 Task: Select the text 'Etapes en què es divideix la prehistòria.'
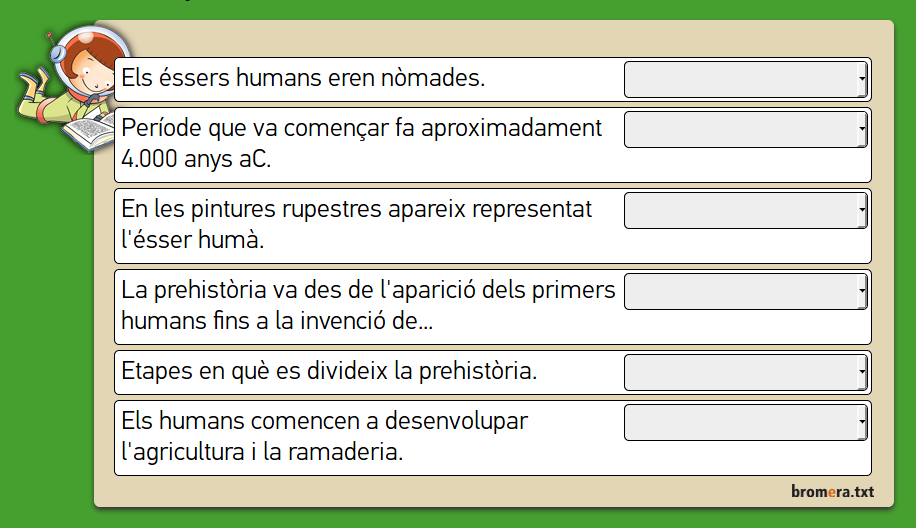(x=329, y=371)
